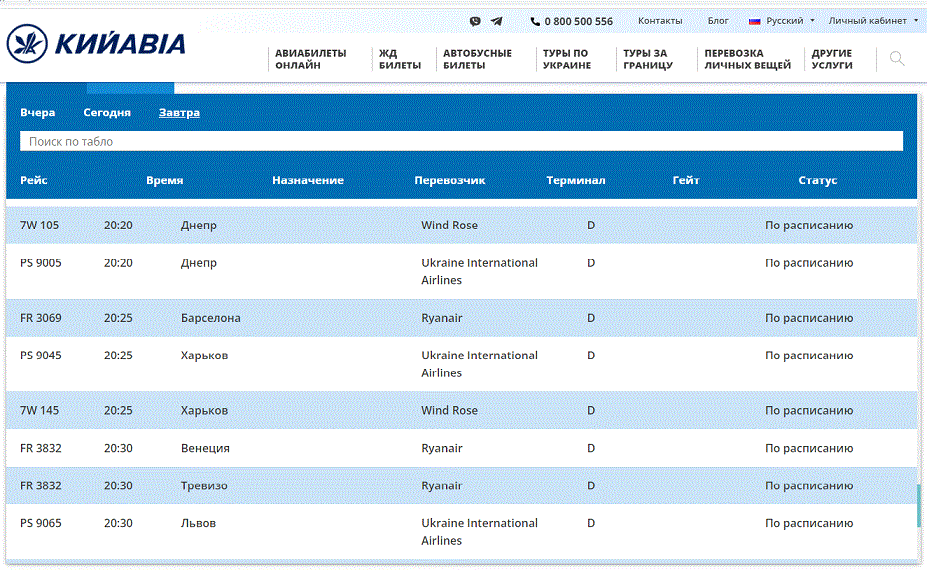Open the Контакты link
The image size is (927, 579).
[660, 21]
